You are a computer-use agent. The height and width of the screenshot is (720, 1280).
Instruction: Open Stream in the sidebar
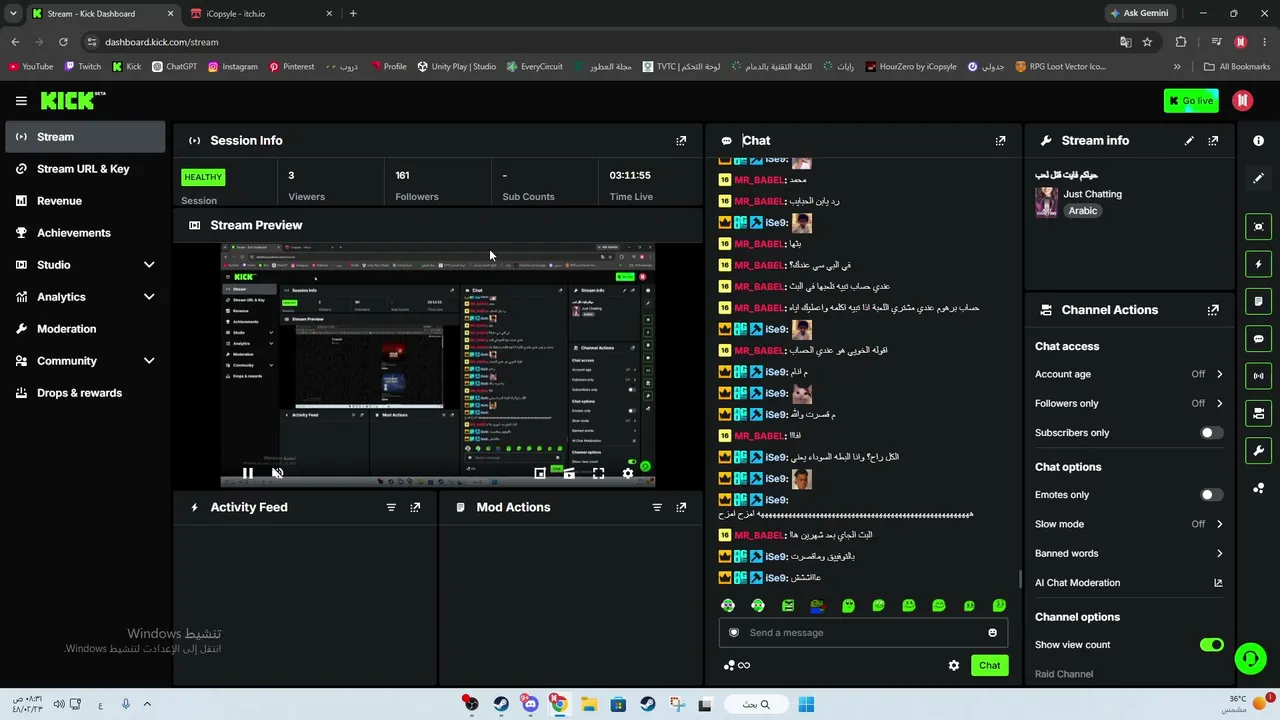coord(85,137)
